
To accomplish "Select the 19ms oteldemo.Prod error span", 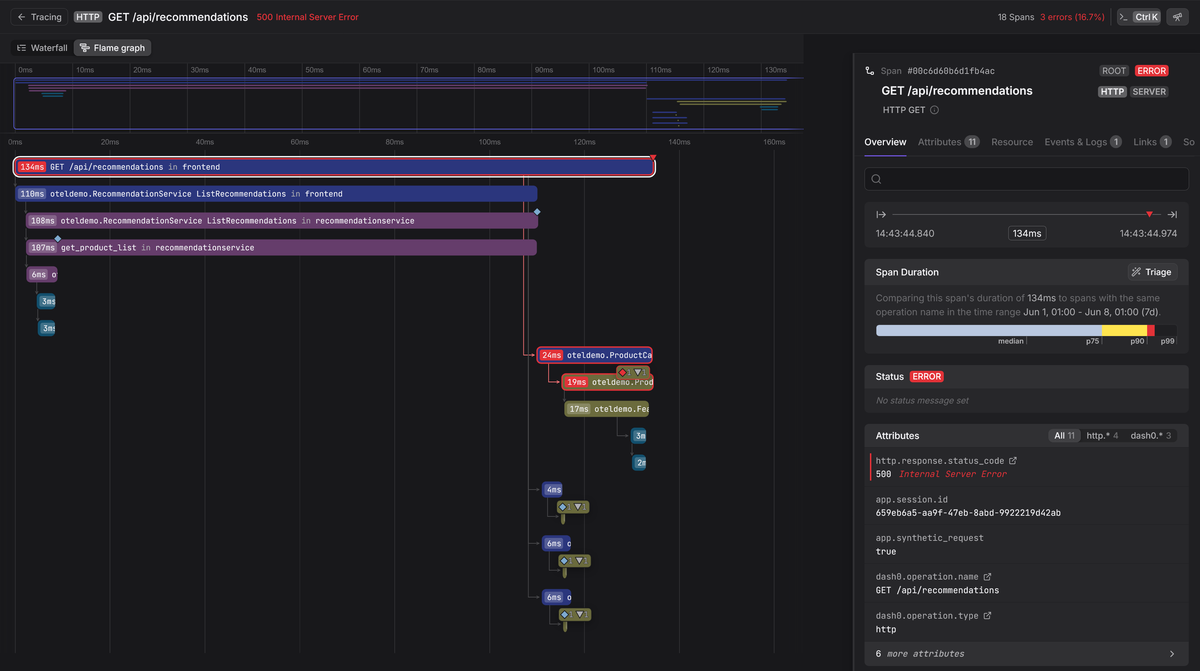I will point(606,382).
